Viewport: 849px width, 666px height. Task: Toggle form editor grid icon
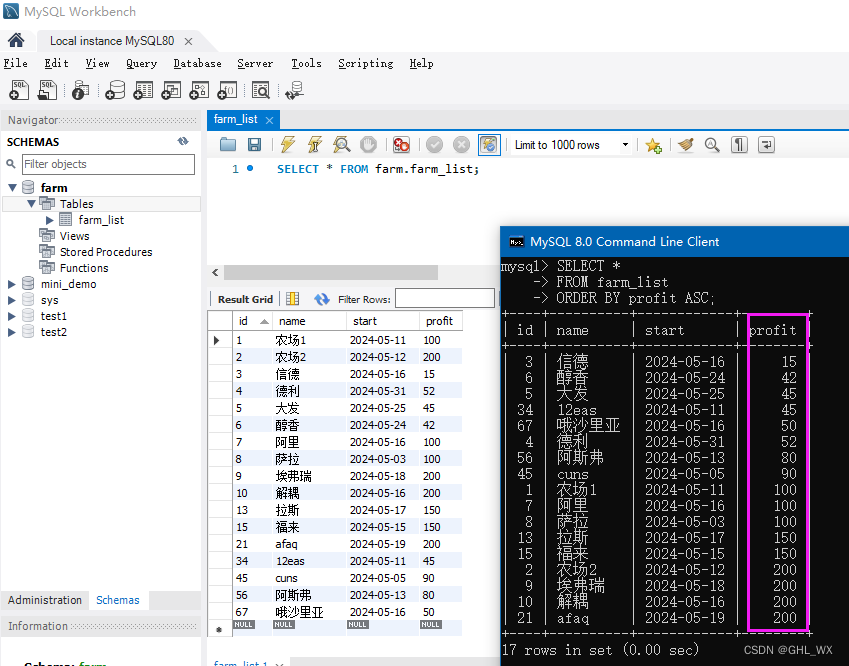(x=292, y=299)
